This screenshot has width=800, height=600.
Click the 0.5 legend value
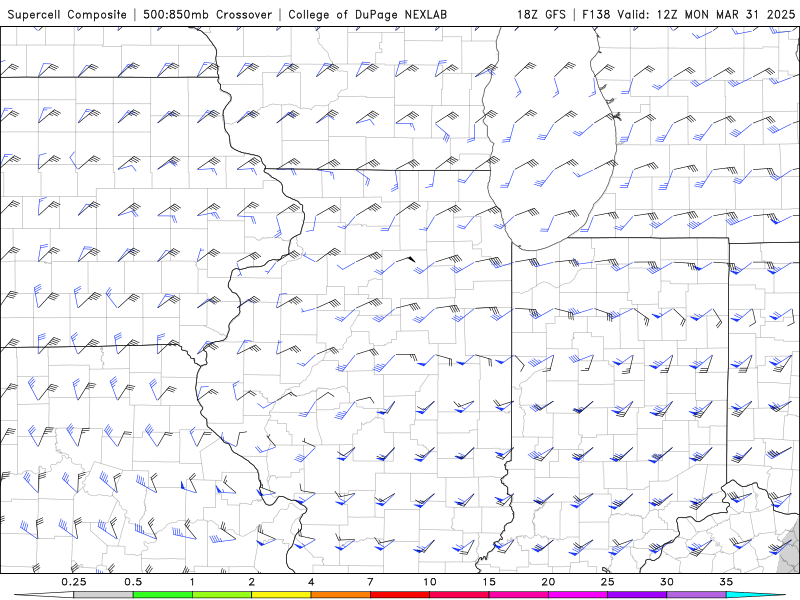[133, 582]
